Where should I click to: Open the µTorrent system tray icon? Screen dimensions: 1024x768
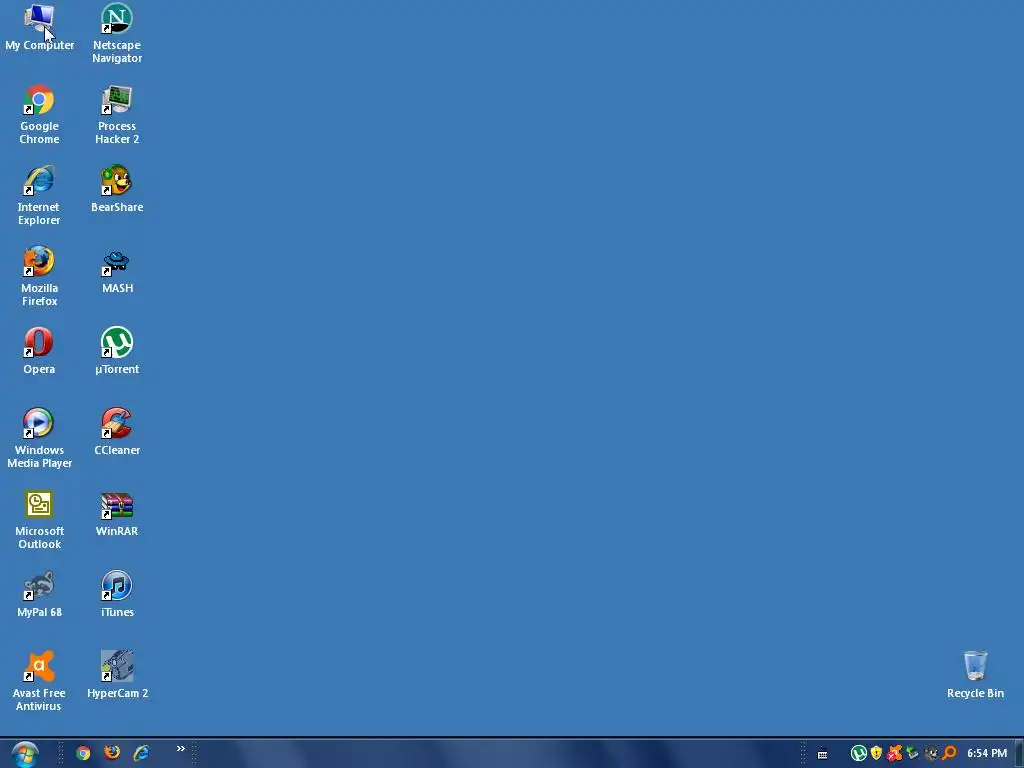tap(859, 753)
